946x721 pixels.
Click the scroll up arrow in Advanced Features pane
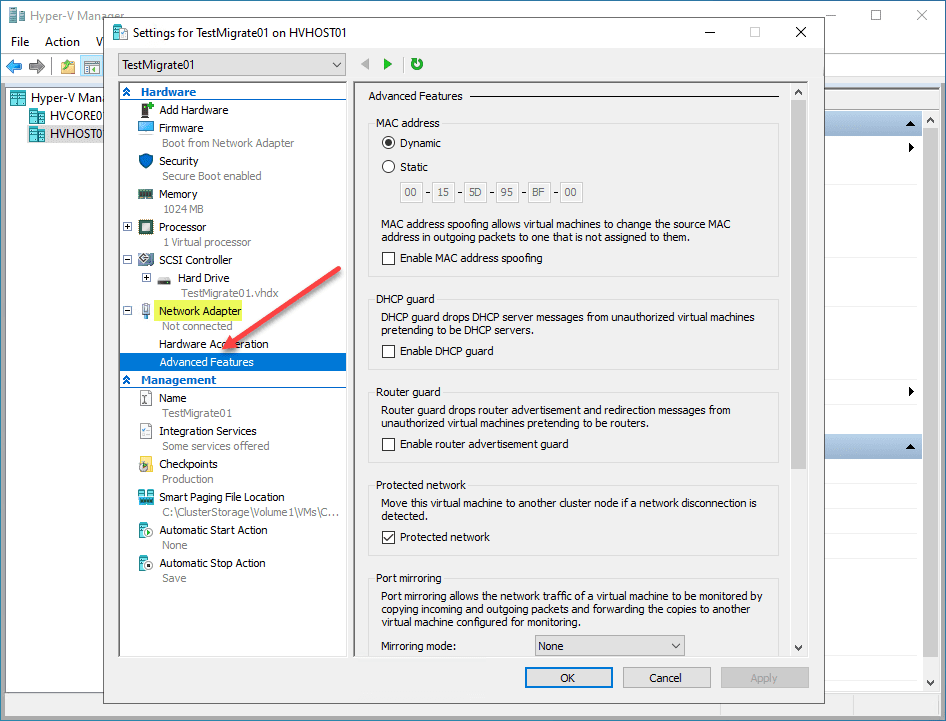click(798, 92)
